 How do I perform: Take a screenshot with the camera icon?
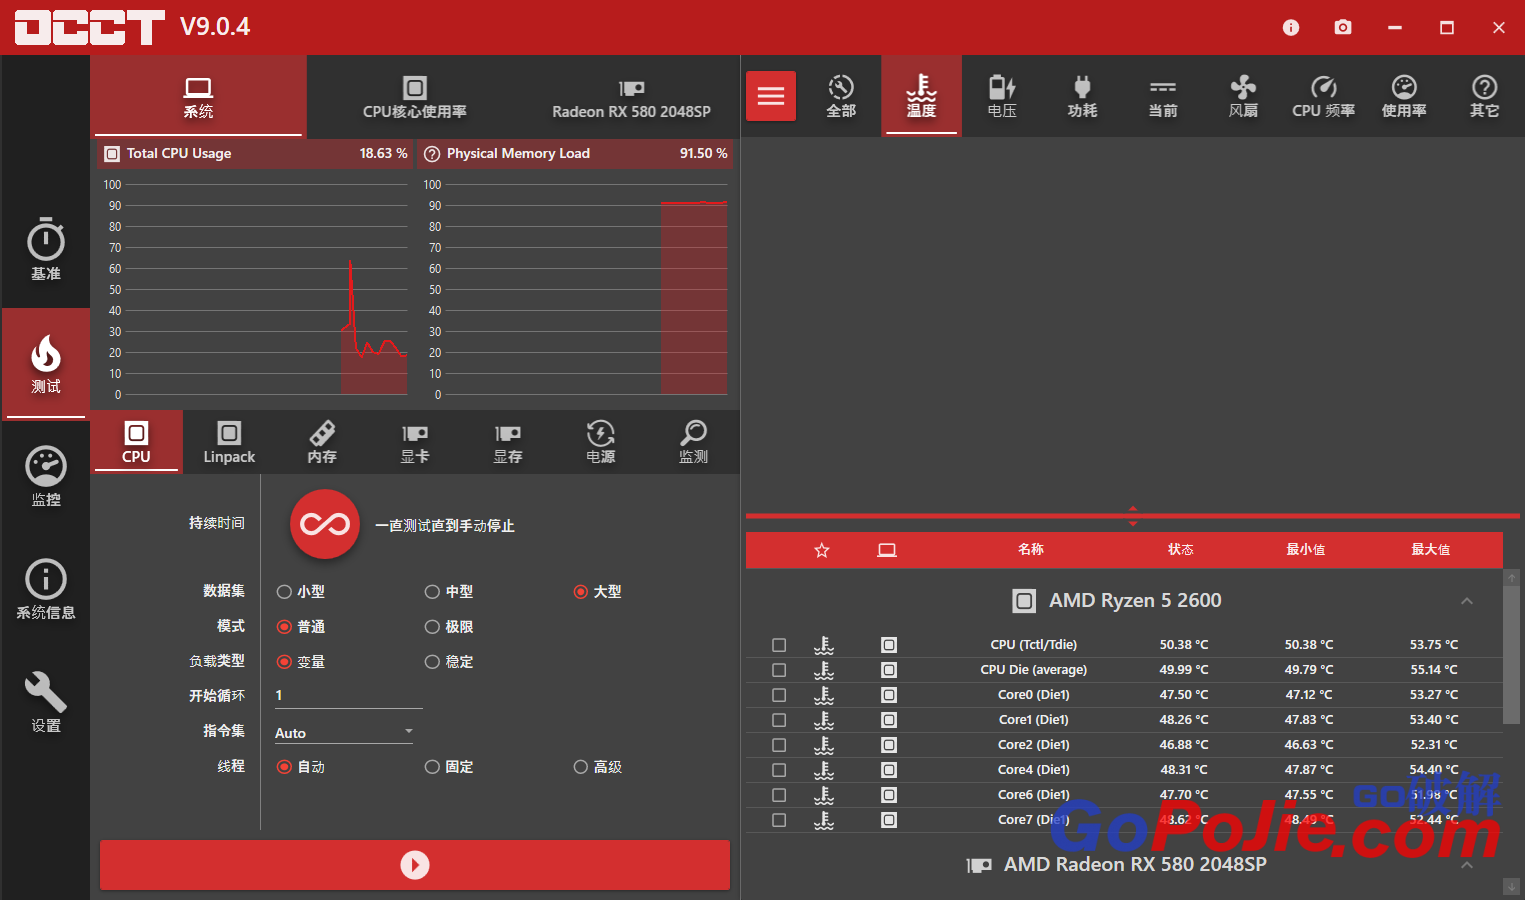1343,27
